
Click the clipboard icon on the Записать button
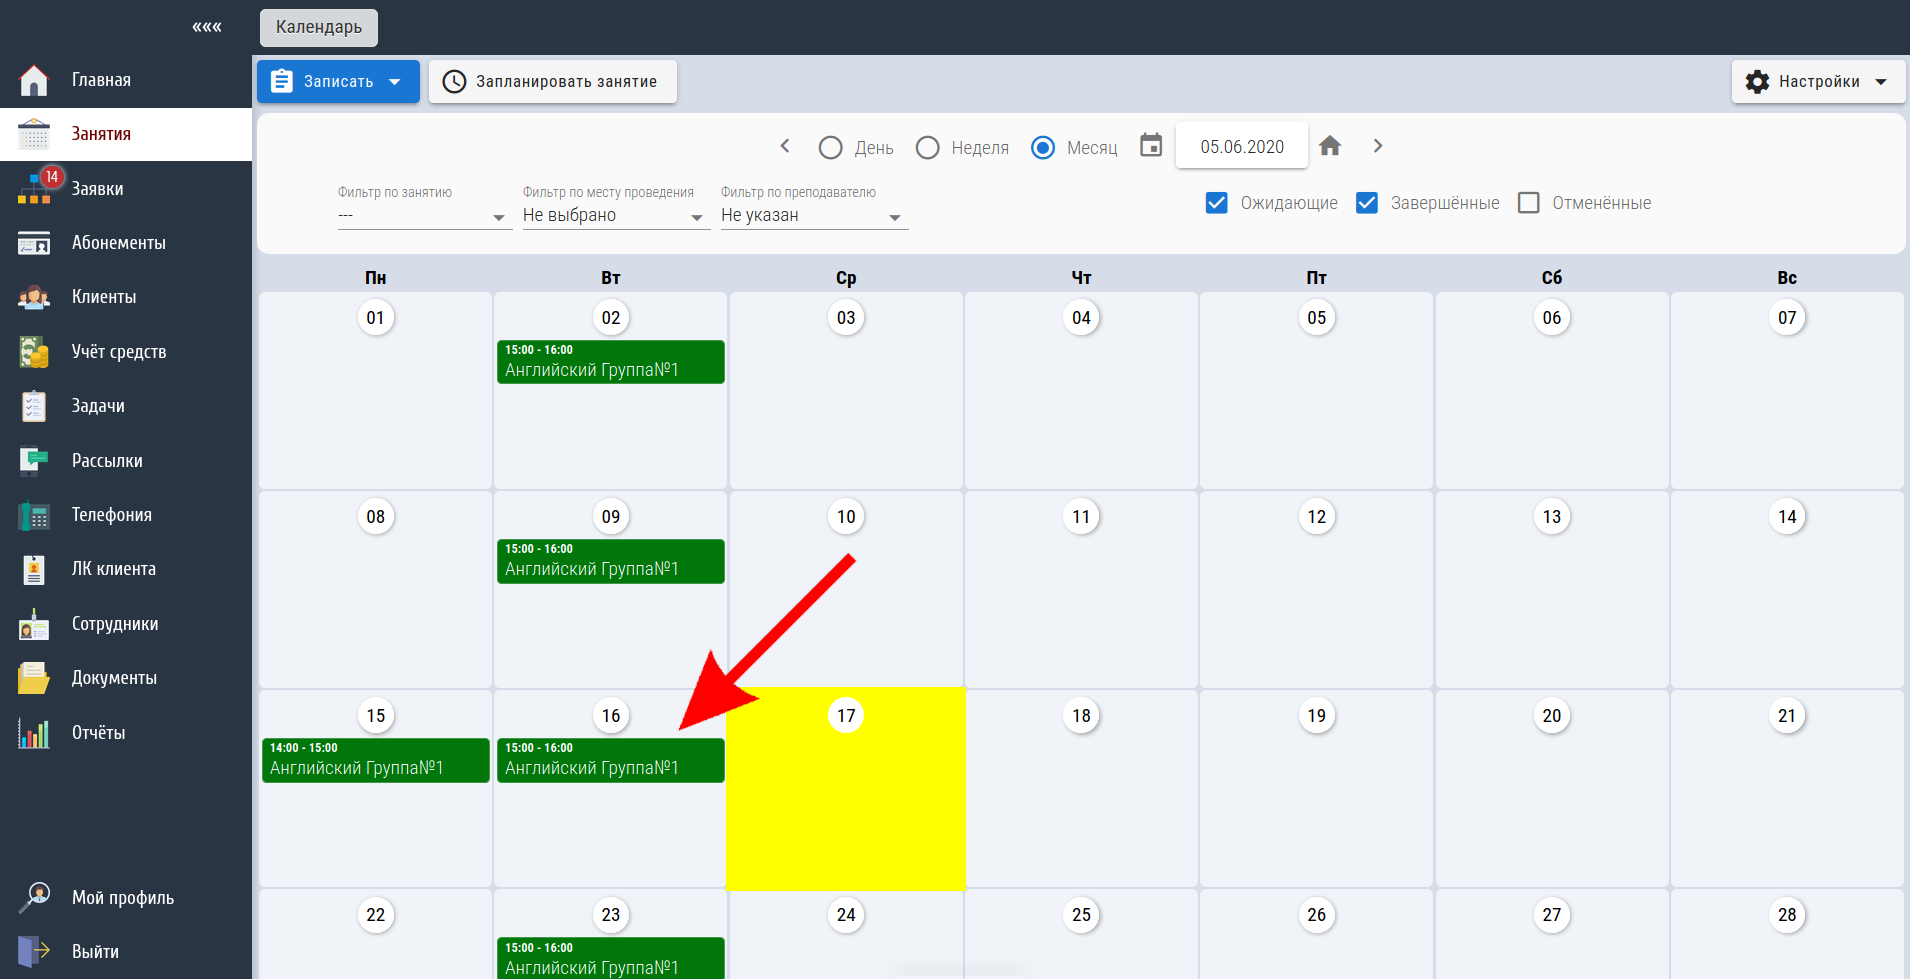click(x=282, y=81)
